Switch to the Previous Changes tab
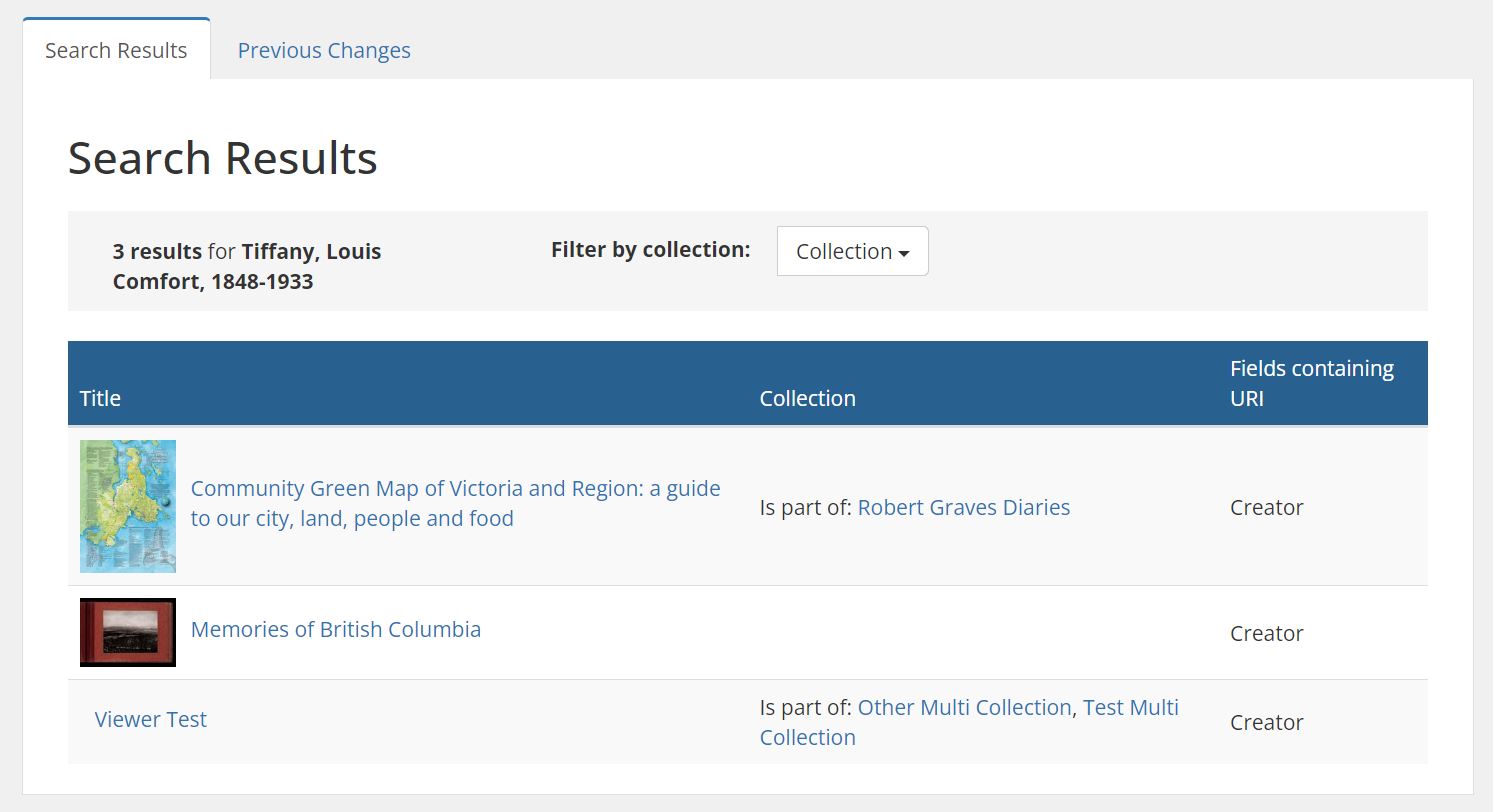The width and height of the screenshot is (1493, 812). (x=324, y=50)
